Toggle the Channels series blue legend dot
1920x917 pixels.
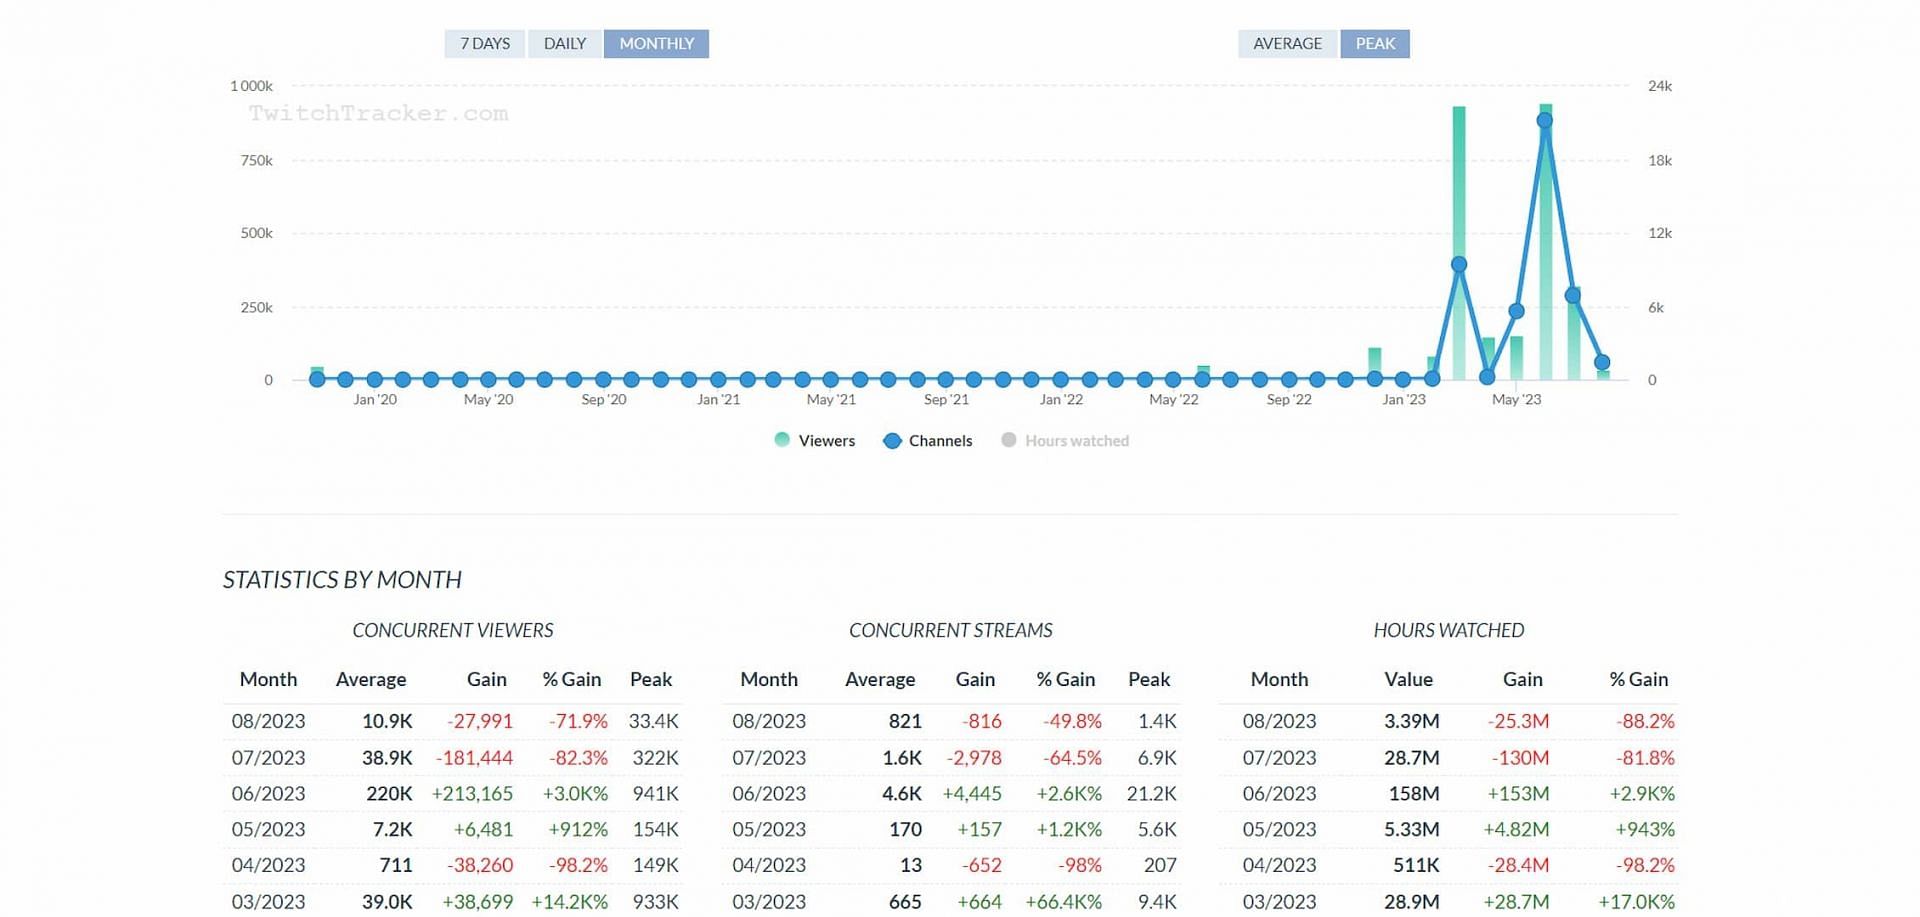click(x=892, y=441)
